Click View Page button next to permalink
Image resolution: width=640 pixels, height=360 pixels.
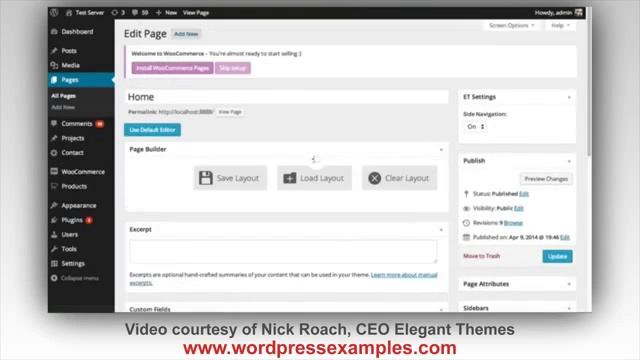(230, 112)
